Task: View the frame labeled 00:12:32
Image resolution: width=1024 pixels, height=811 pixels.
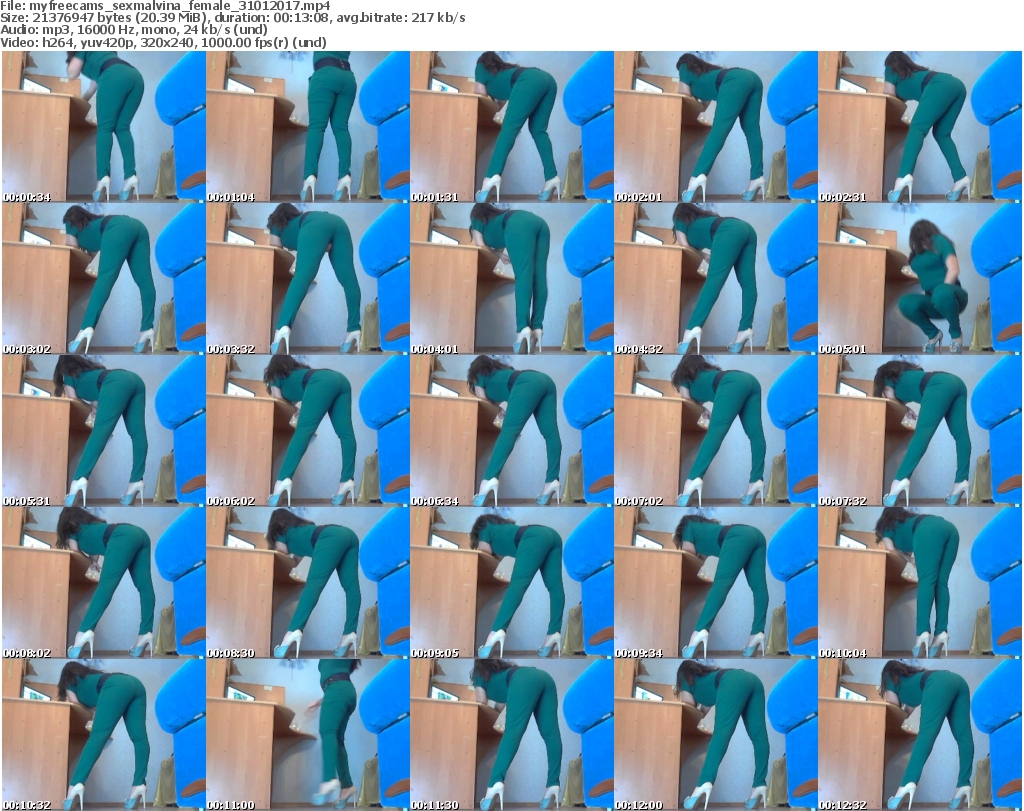Action: click(920, 735)
